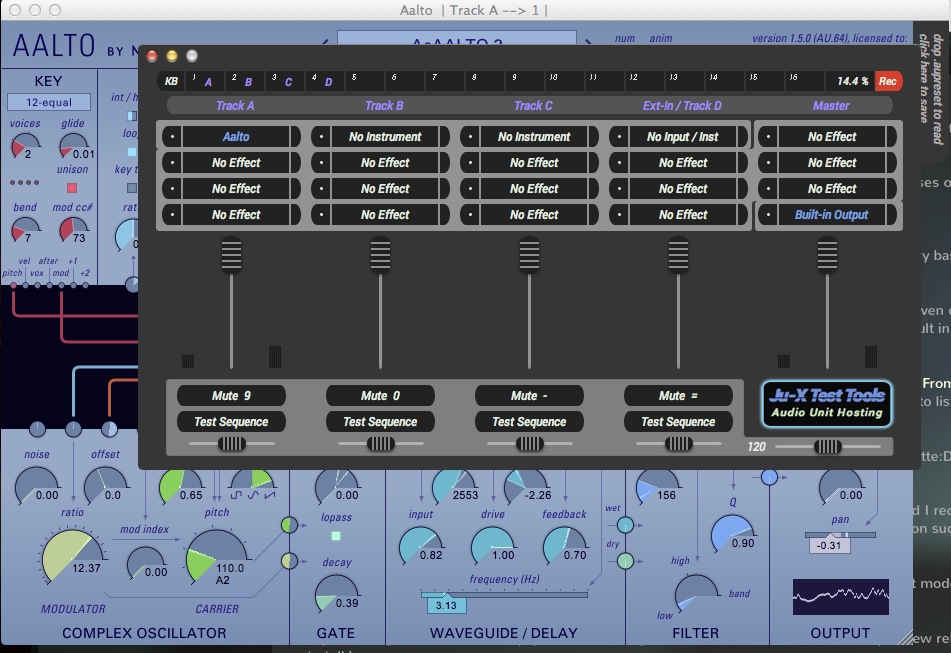951x653 pixels.
Task: Toggle bypass dot beside Built-in Output
Action: pos(768,215)
